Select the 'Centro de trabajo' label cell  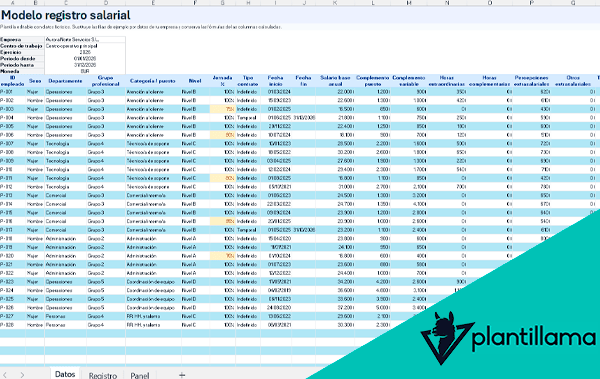(x=22, y=46)
